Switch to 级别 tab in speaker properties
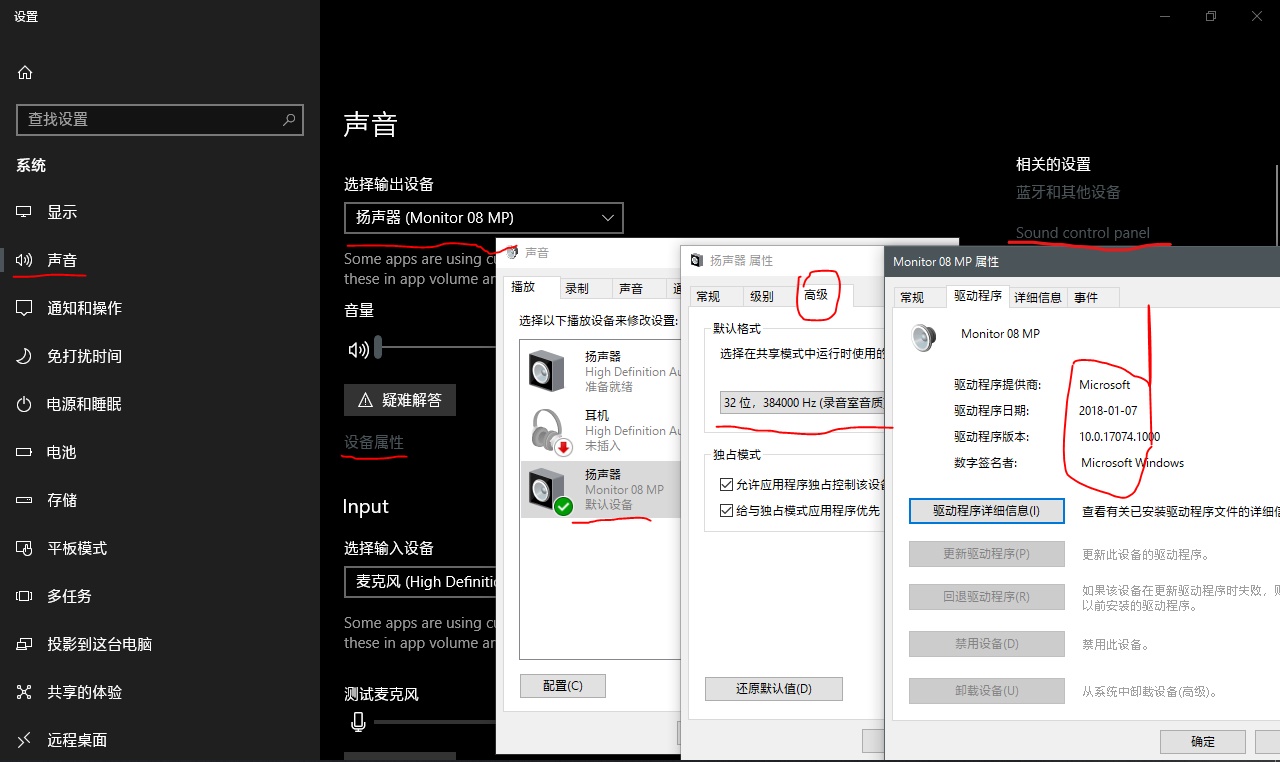Viewport: 1280px width, 762px height. click(762, 296)
